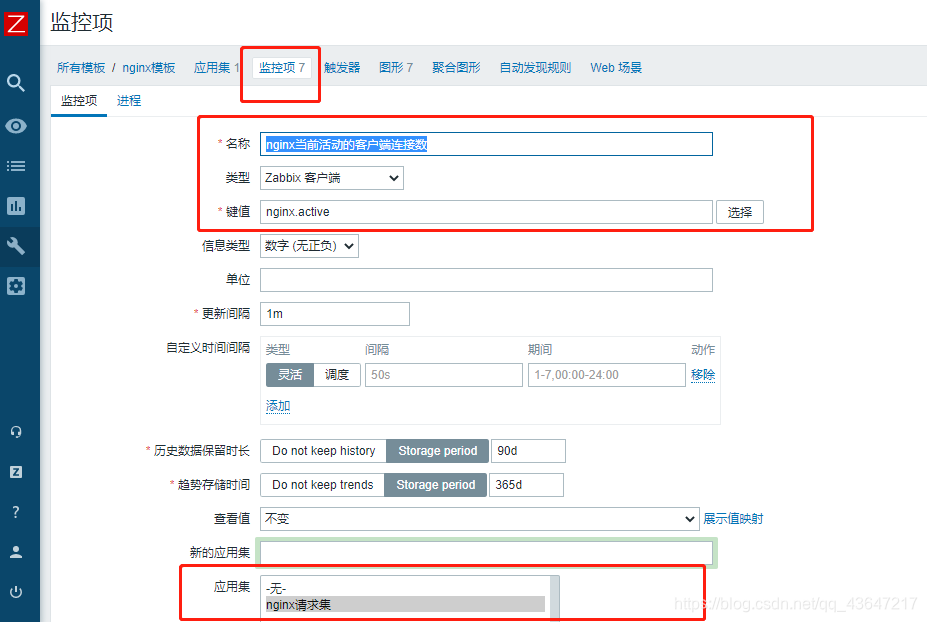Click the 应用集 list scrollbar
Screen dimensions: 927x622
click(555, 598)
